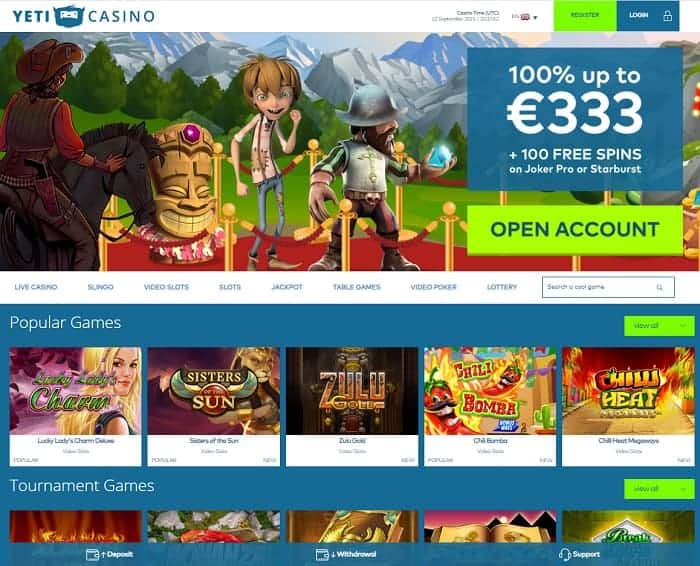700x566 pixels.
Task: Open Zulu Gold game thumbnail
Action: click(x=352, y=391)
